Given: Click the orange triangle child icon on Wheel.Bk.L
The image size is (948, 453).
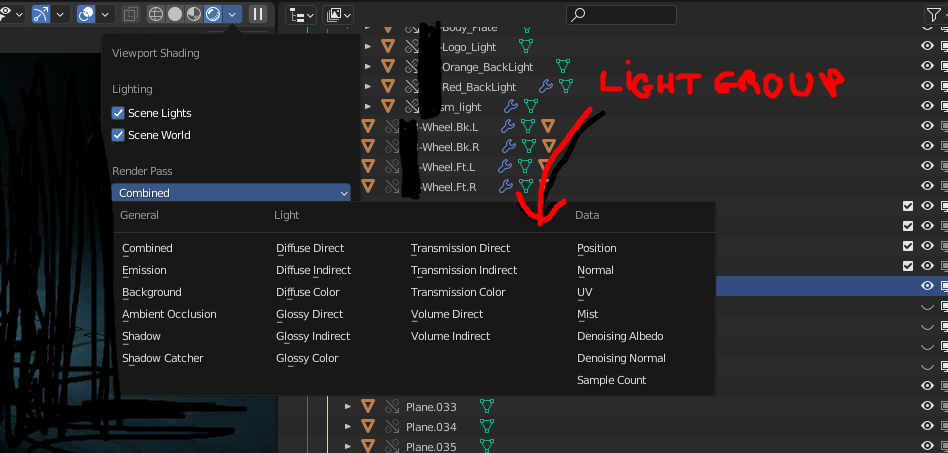Looking at the screenshot, I should tap(548, 126).
